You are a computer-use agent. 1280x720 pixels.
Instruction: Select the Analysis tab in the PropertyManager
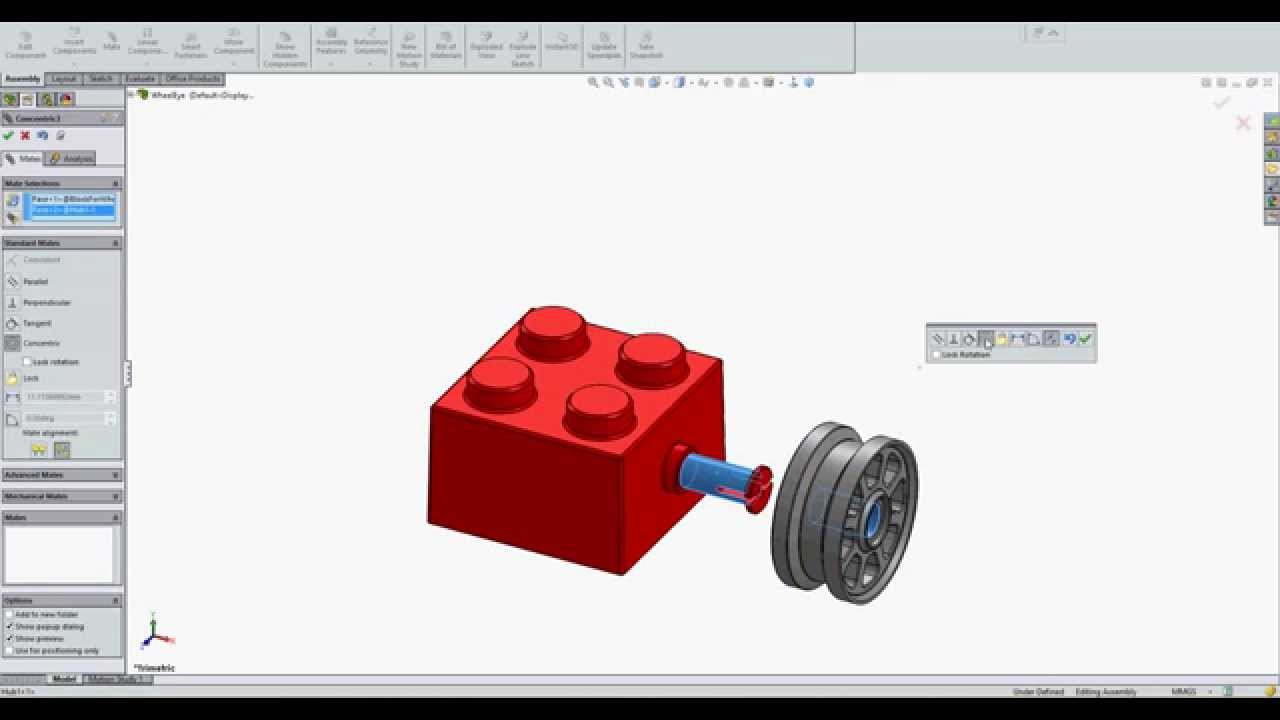pyautogui.click(x=70, y=158)
